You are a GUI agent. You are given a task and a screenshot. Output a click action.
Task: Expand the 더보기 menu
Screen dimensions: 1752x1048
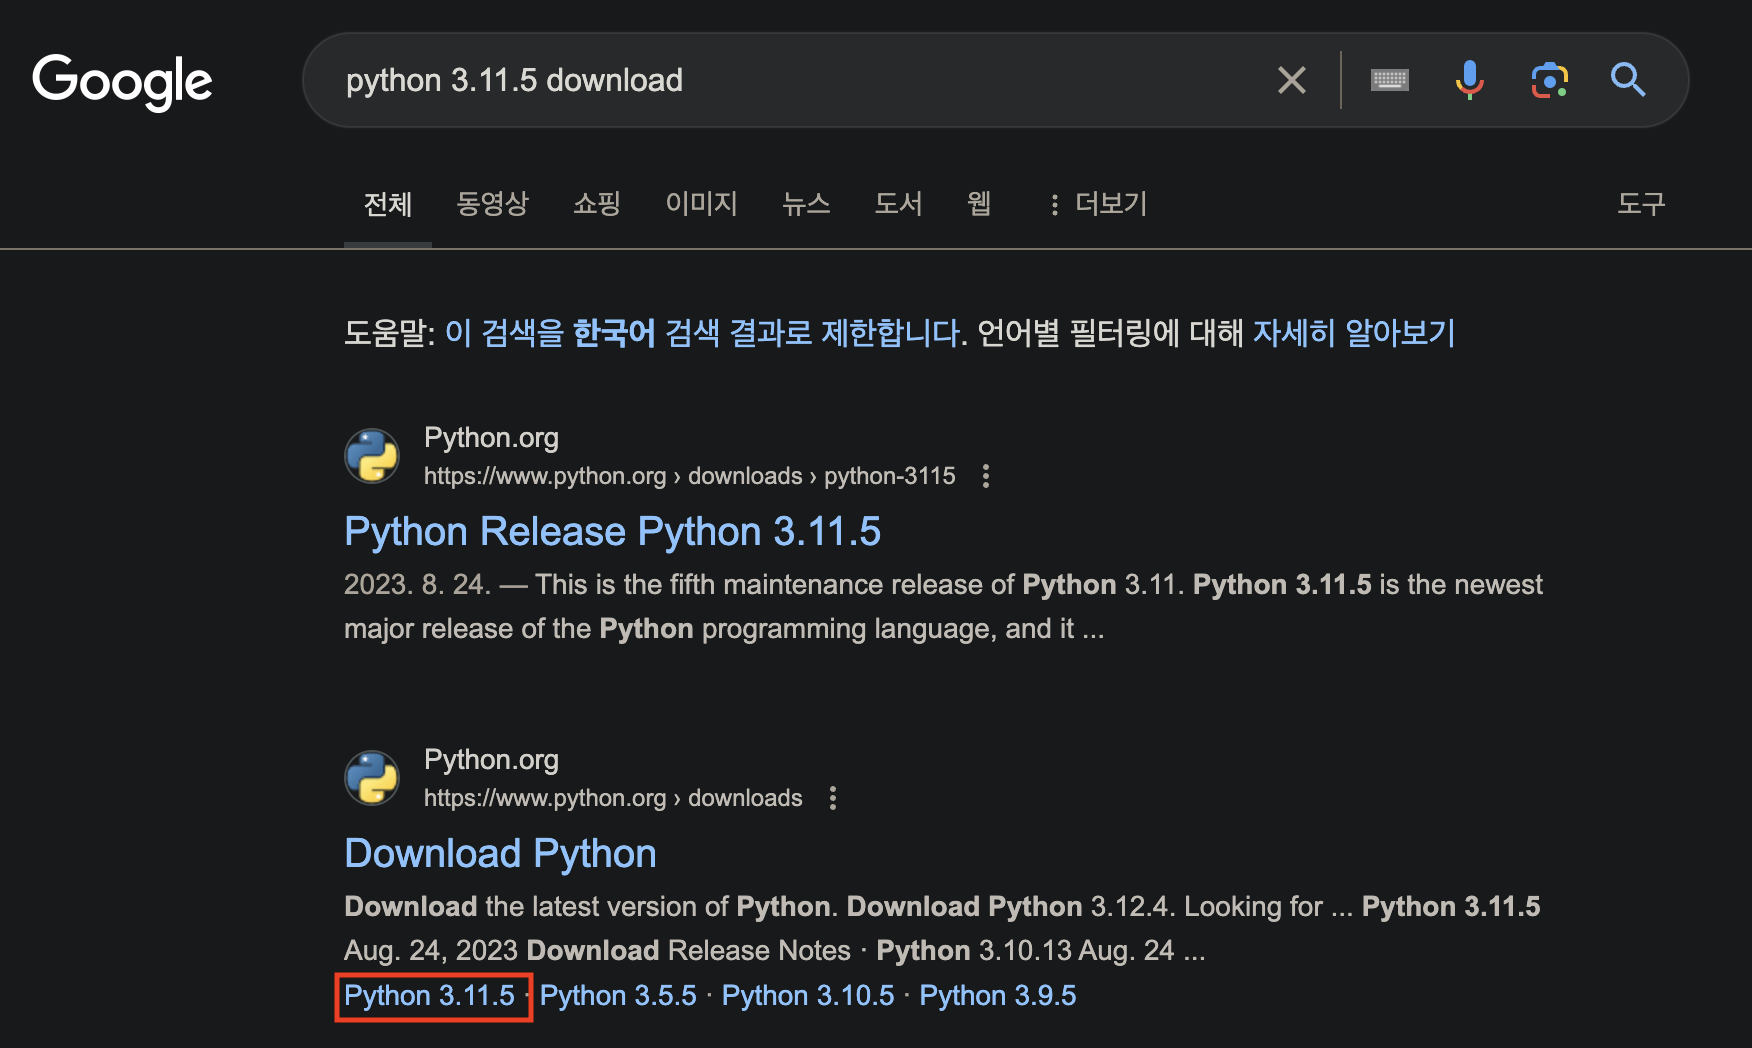coord(1097,204)
